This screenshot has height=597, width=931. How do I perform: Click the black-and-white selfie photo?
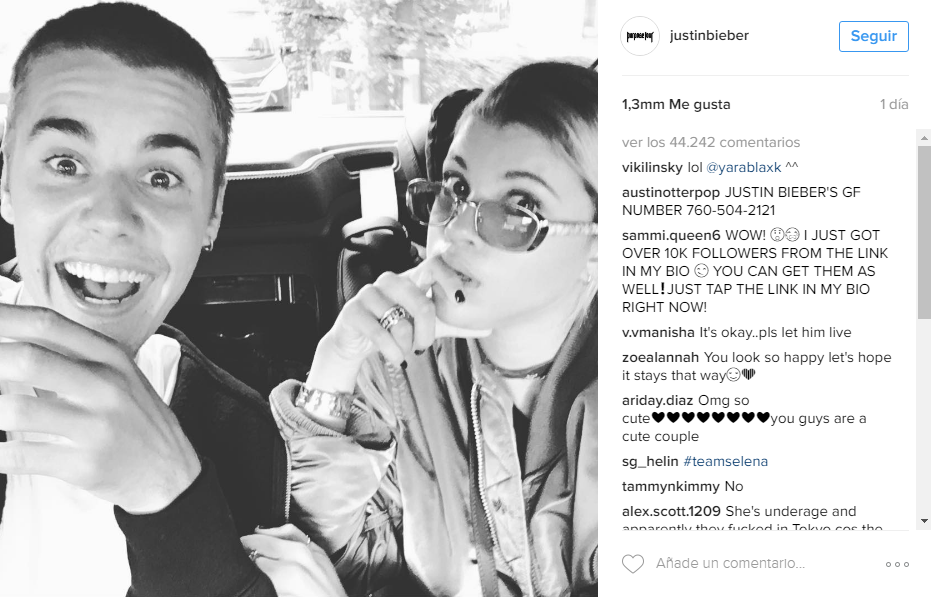[299, 298]
